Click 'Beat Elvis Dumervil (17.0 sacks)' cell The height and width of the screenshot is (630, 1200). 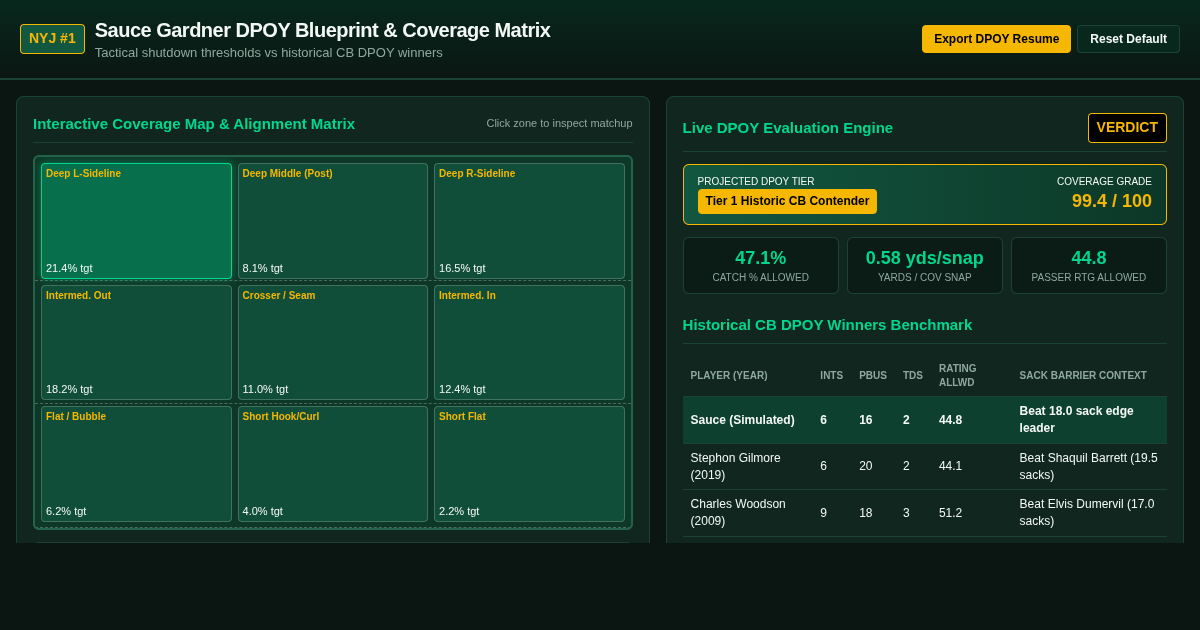pos(1089,513)
